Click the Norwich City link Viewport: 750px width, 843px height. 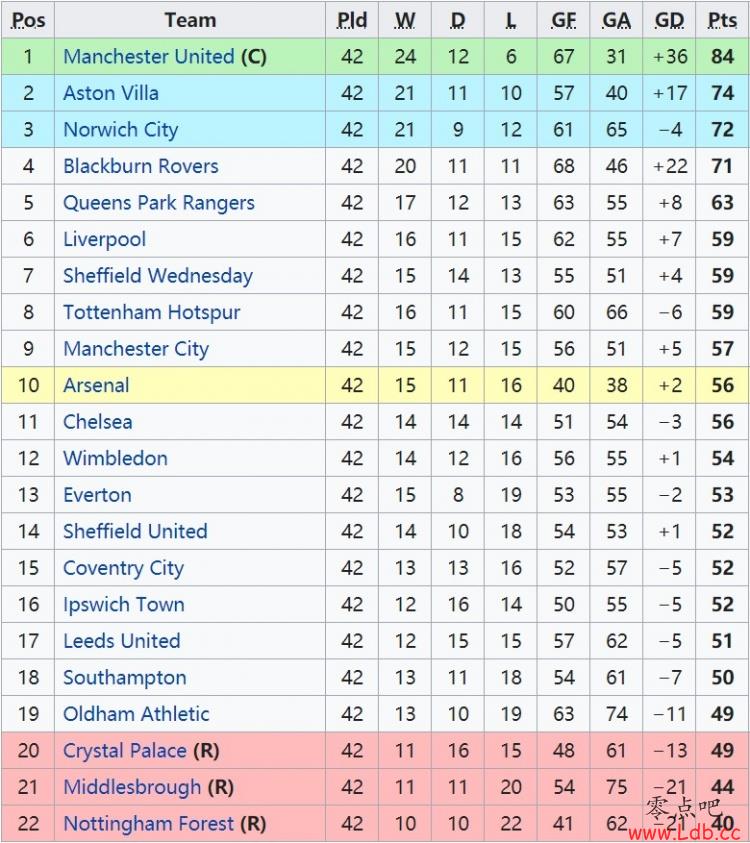click(120, 130)
